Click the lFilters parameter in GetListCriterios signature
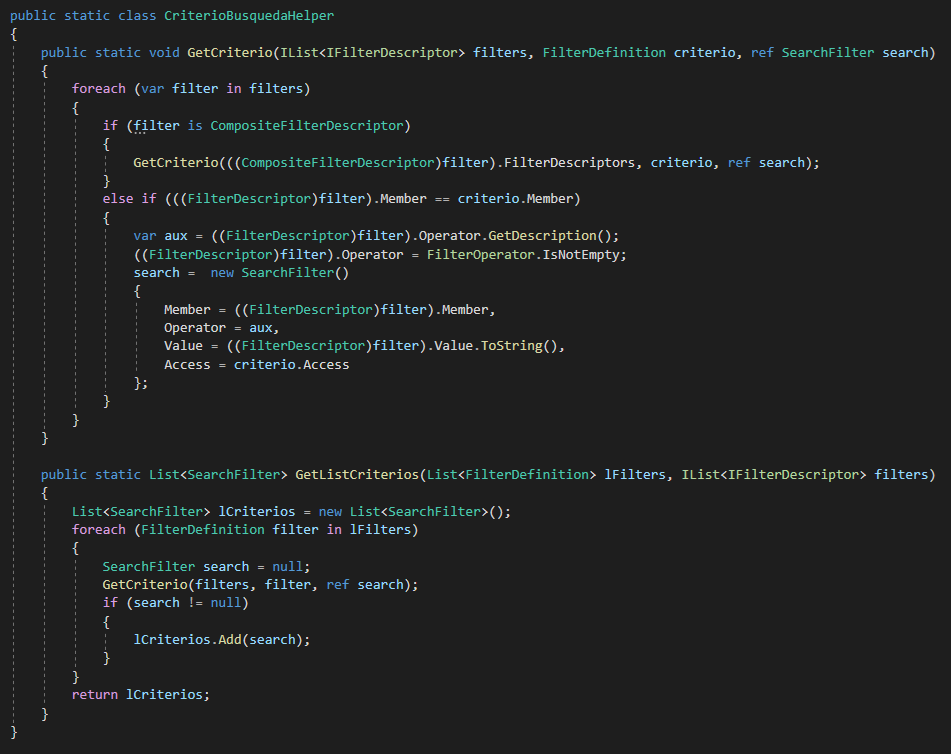The width and height of the screenshot is (951, 754). tap(637, 474)
